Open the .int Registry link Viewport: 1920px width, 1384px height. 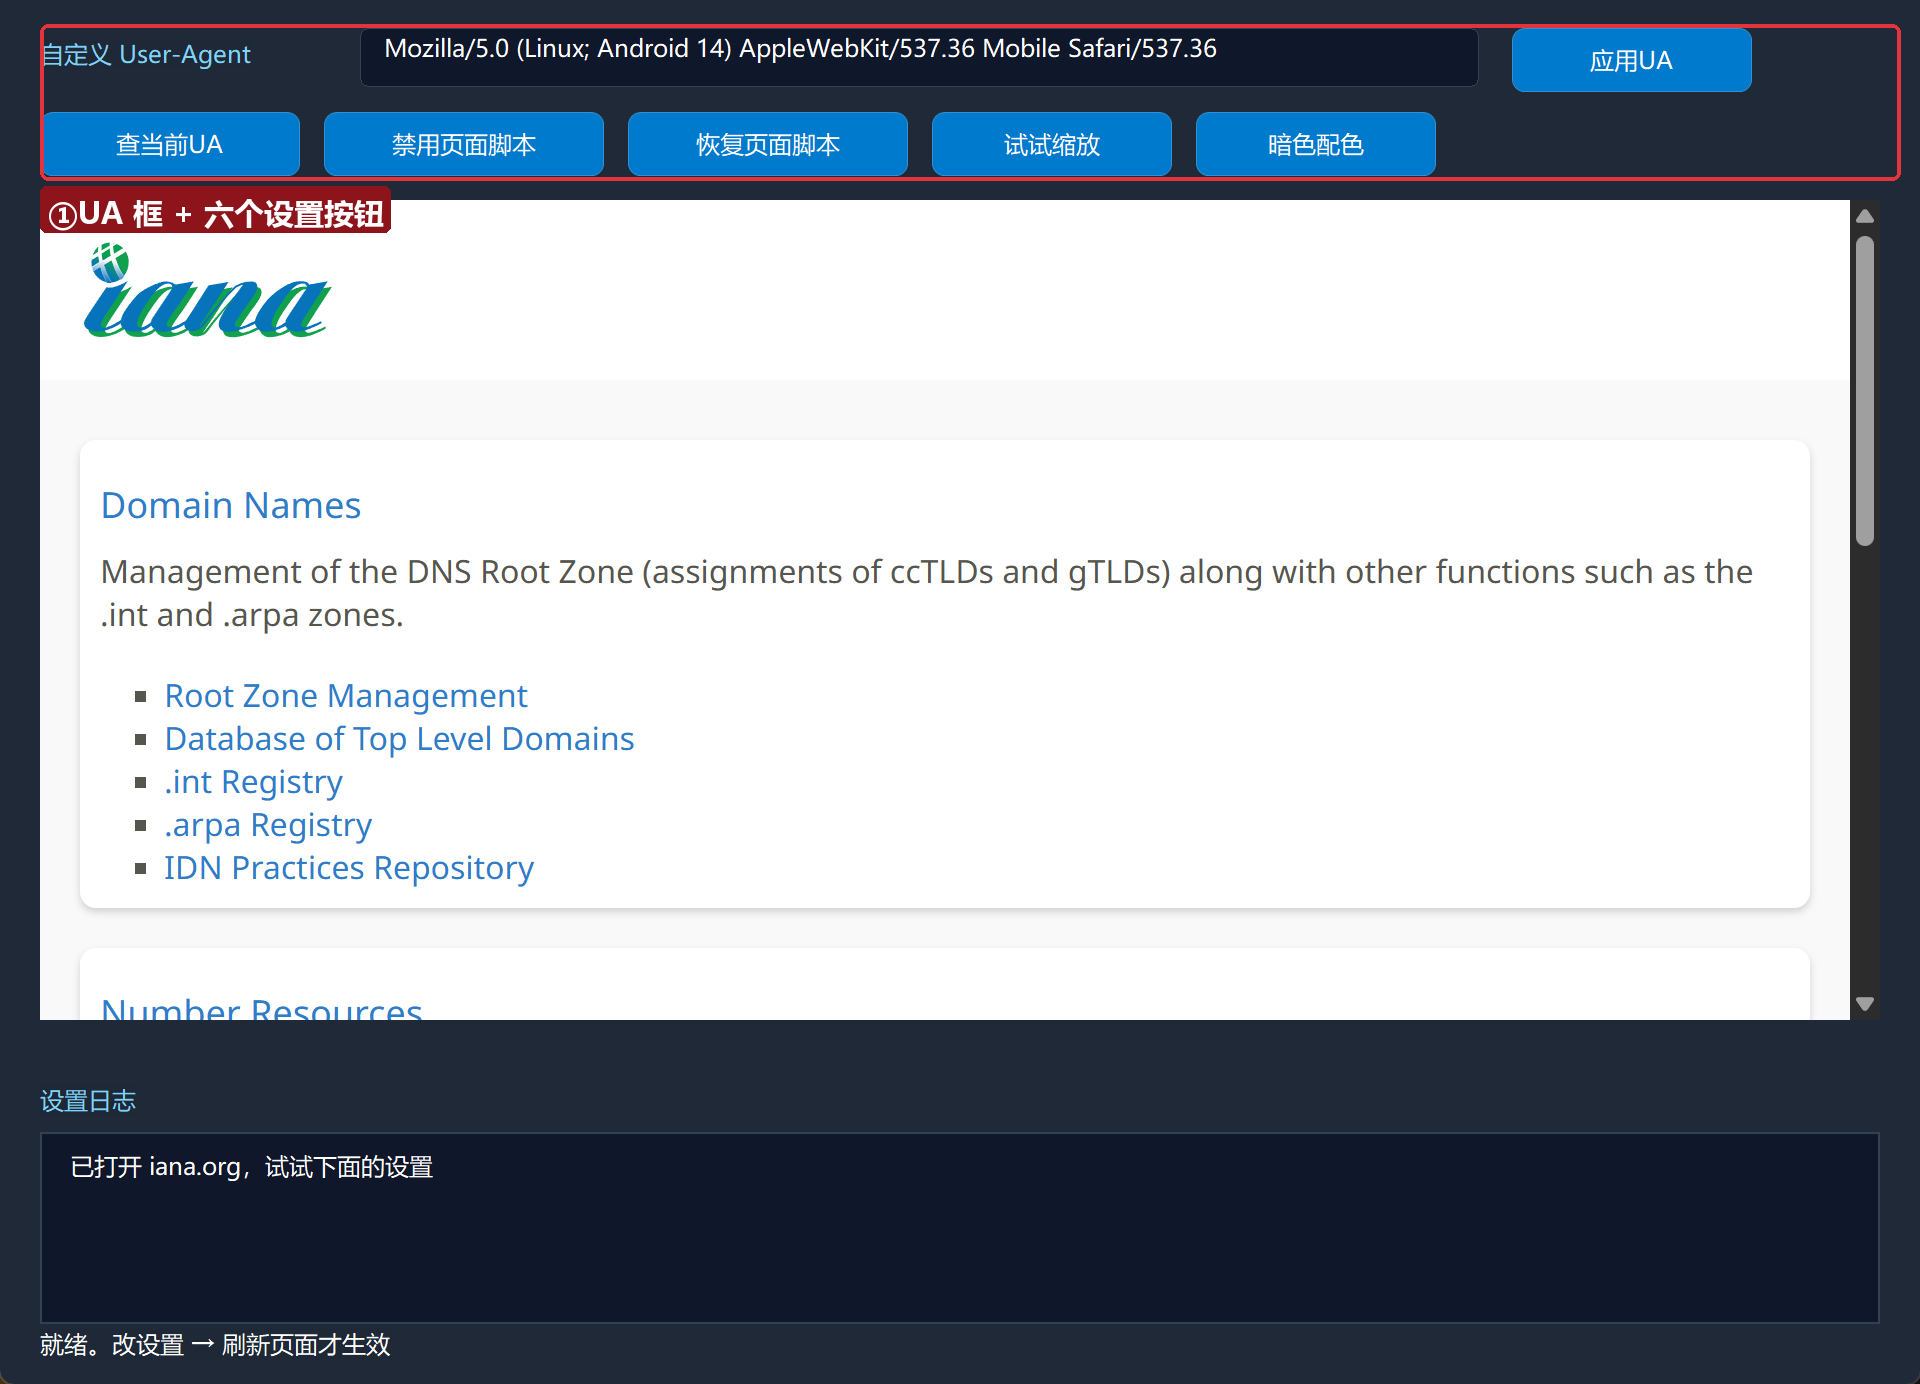click(254, 781)
